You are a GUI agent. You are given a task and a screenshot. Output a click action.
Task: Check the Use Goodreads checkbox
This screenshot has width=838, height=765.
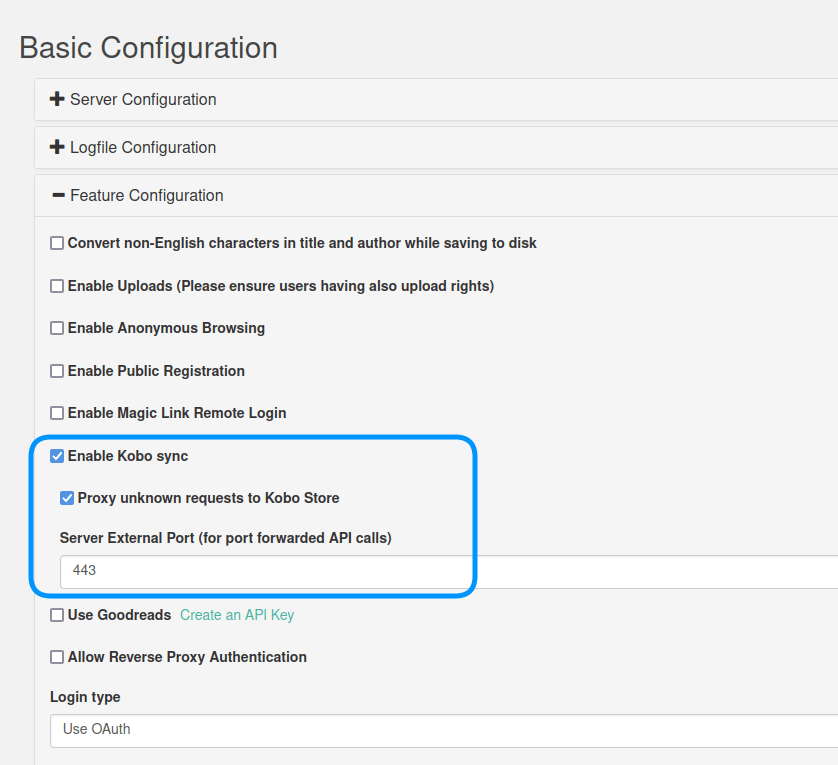coord(57,615)
